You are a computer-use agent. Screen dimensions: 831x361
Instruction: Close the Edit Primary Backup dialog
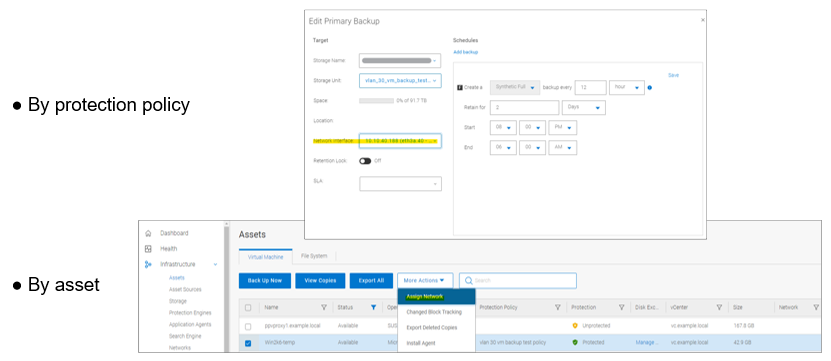click(x=703, y=20)
